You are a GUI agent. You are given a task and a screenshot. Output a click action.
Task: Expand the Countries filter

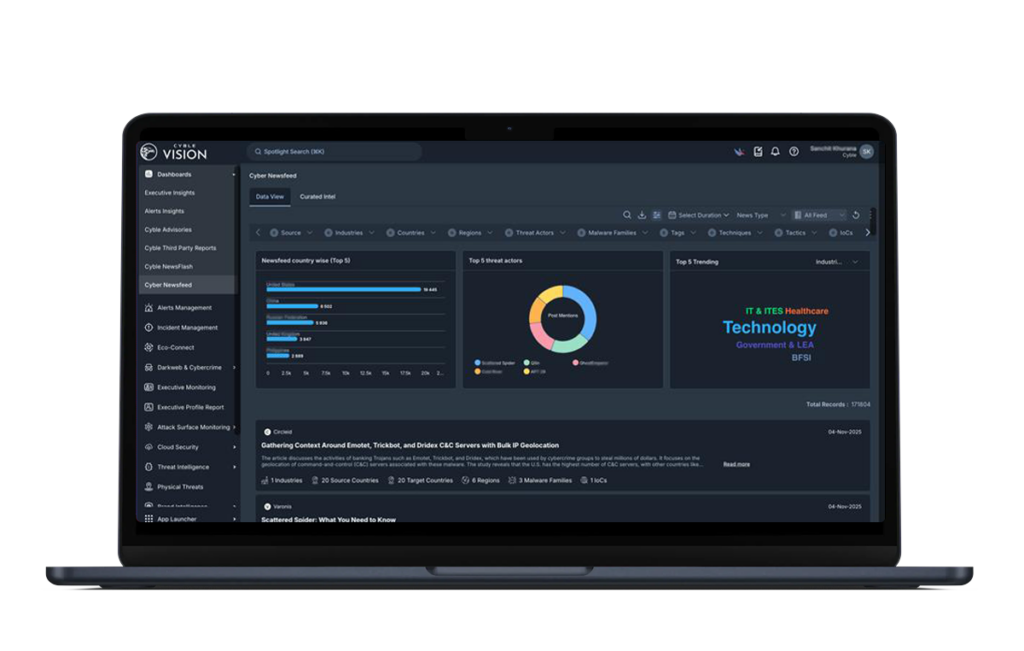click(x=411, y=232)
